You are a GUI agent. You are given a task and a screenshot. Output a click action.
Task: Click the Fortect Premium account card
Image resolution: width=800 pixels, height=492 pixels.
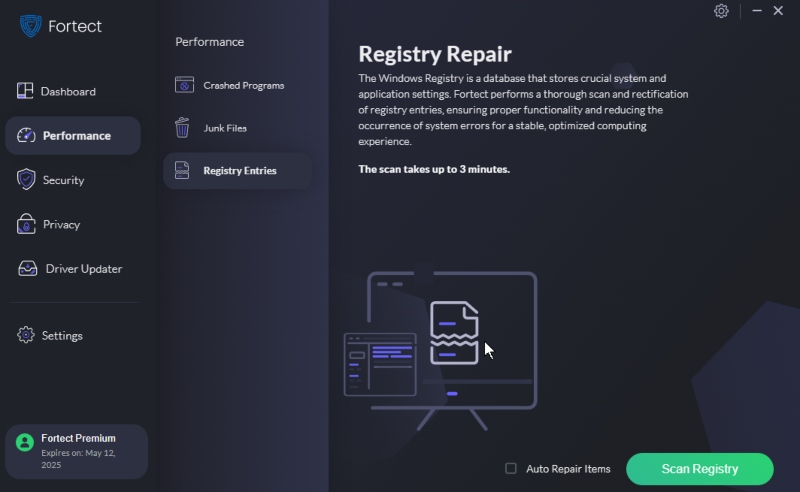(77, 451)
